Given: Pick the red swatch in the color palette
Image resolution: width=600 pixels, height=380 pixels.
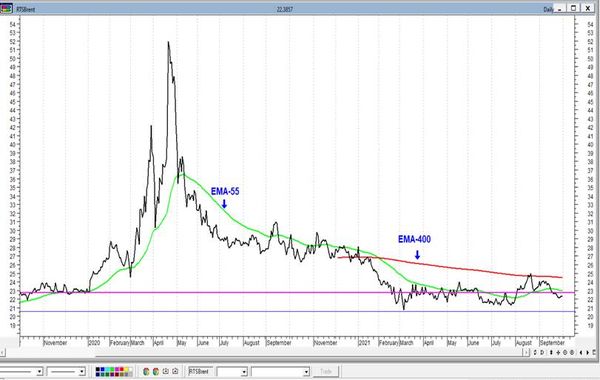Looking at the screenshot, I should (122, 369).
